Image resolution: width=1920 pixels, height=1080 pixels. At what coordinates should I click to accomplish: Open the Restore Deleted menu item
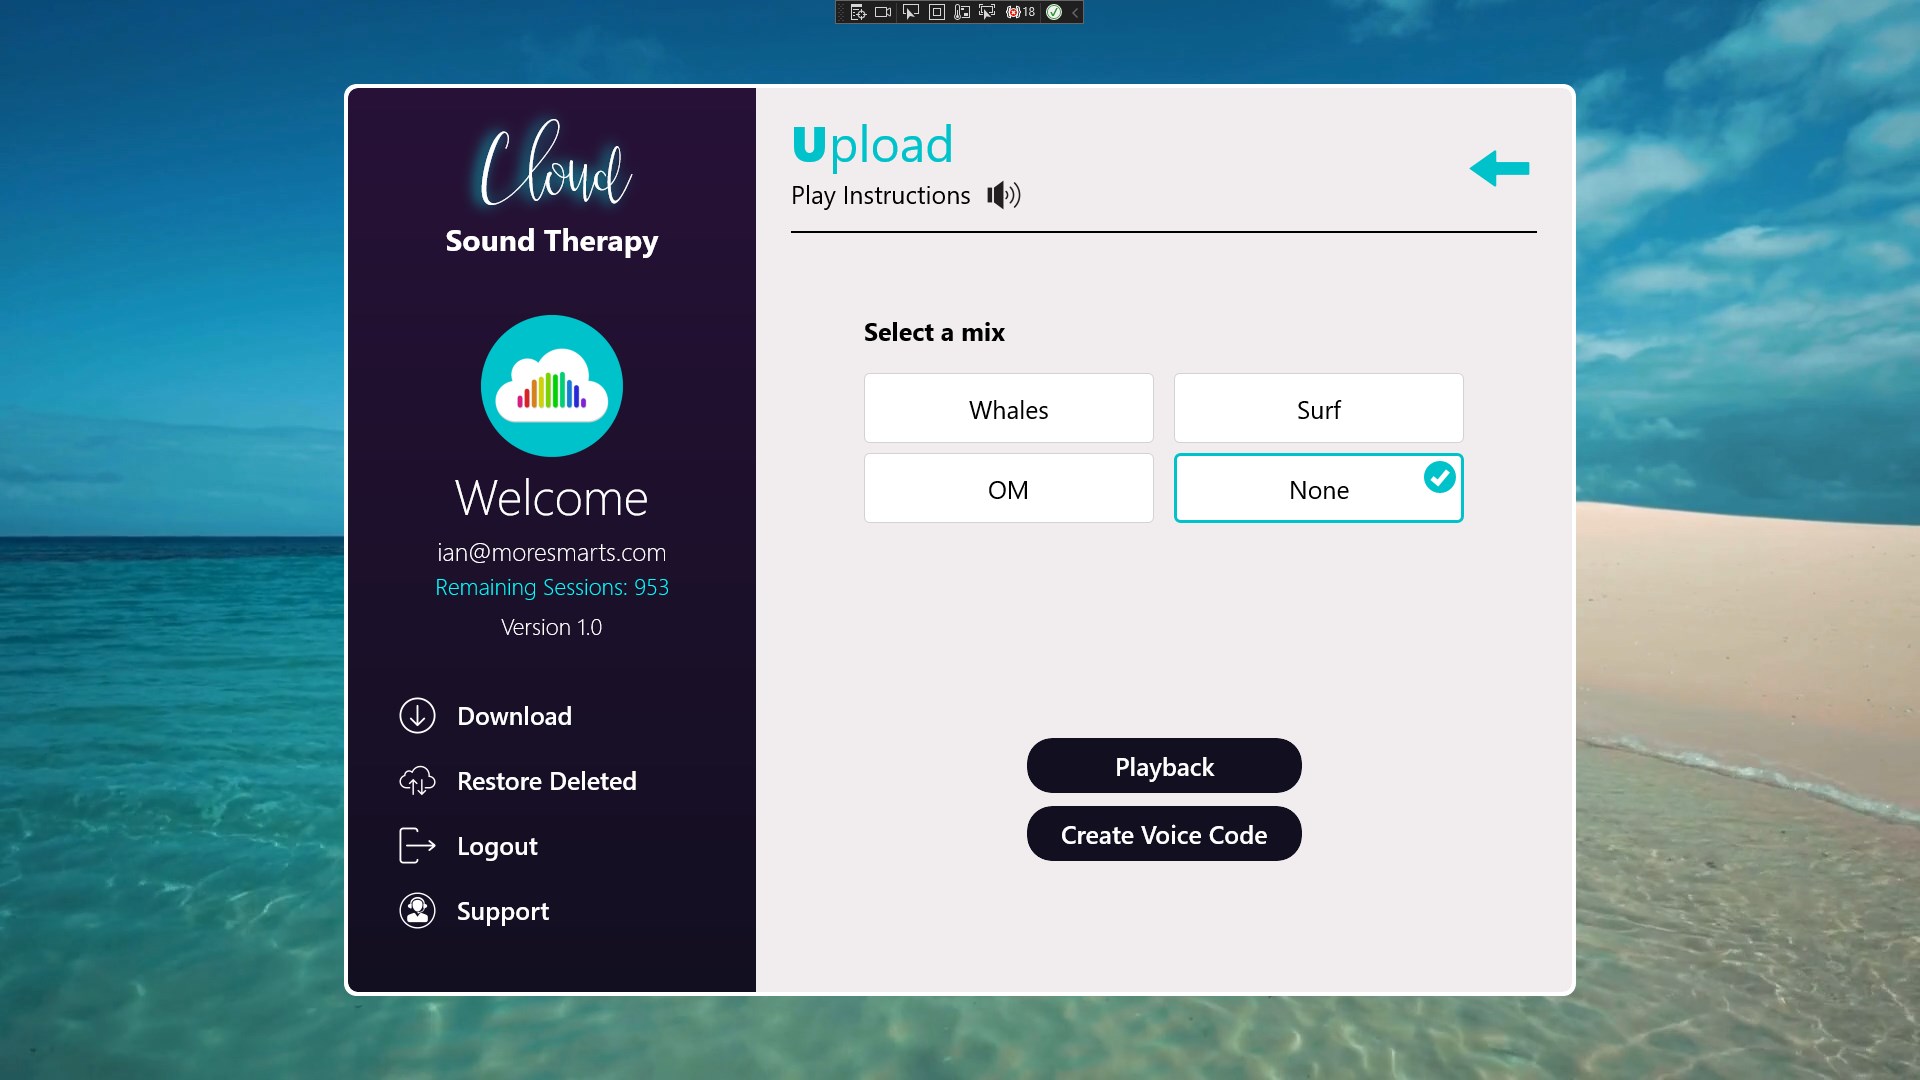tap(546, 781)
